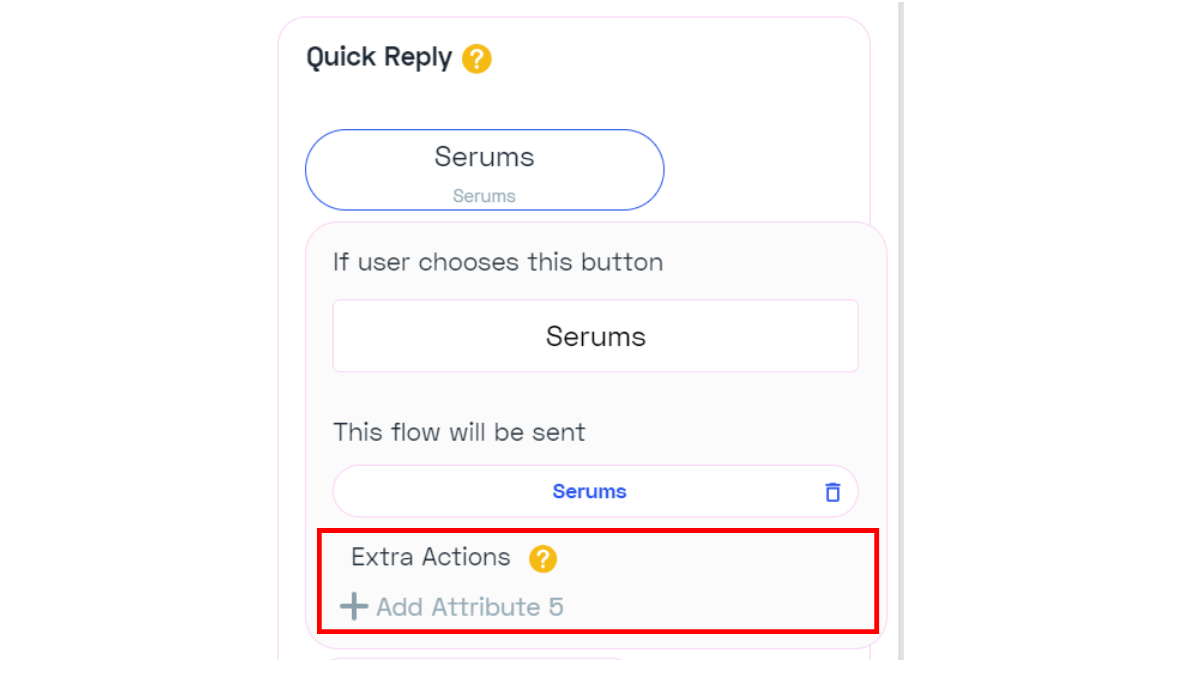Click the Quick Reply help question-mark icon

coord(477,59)
